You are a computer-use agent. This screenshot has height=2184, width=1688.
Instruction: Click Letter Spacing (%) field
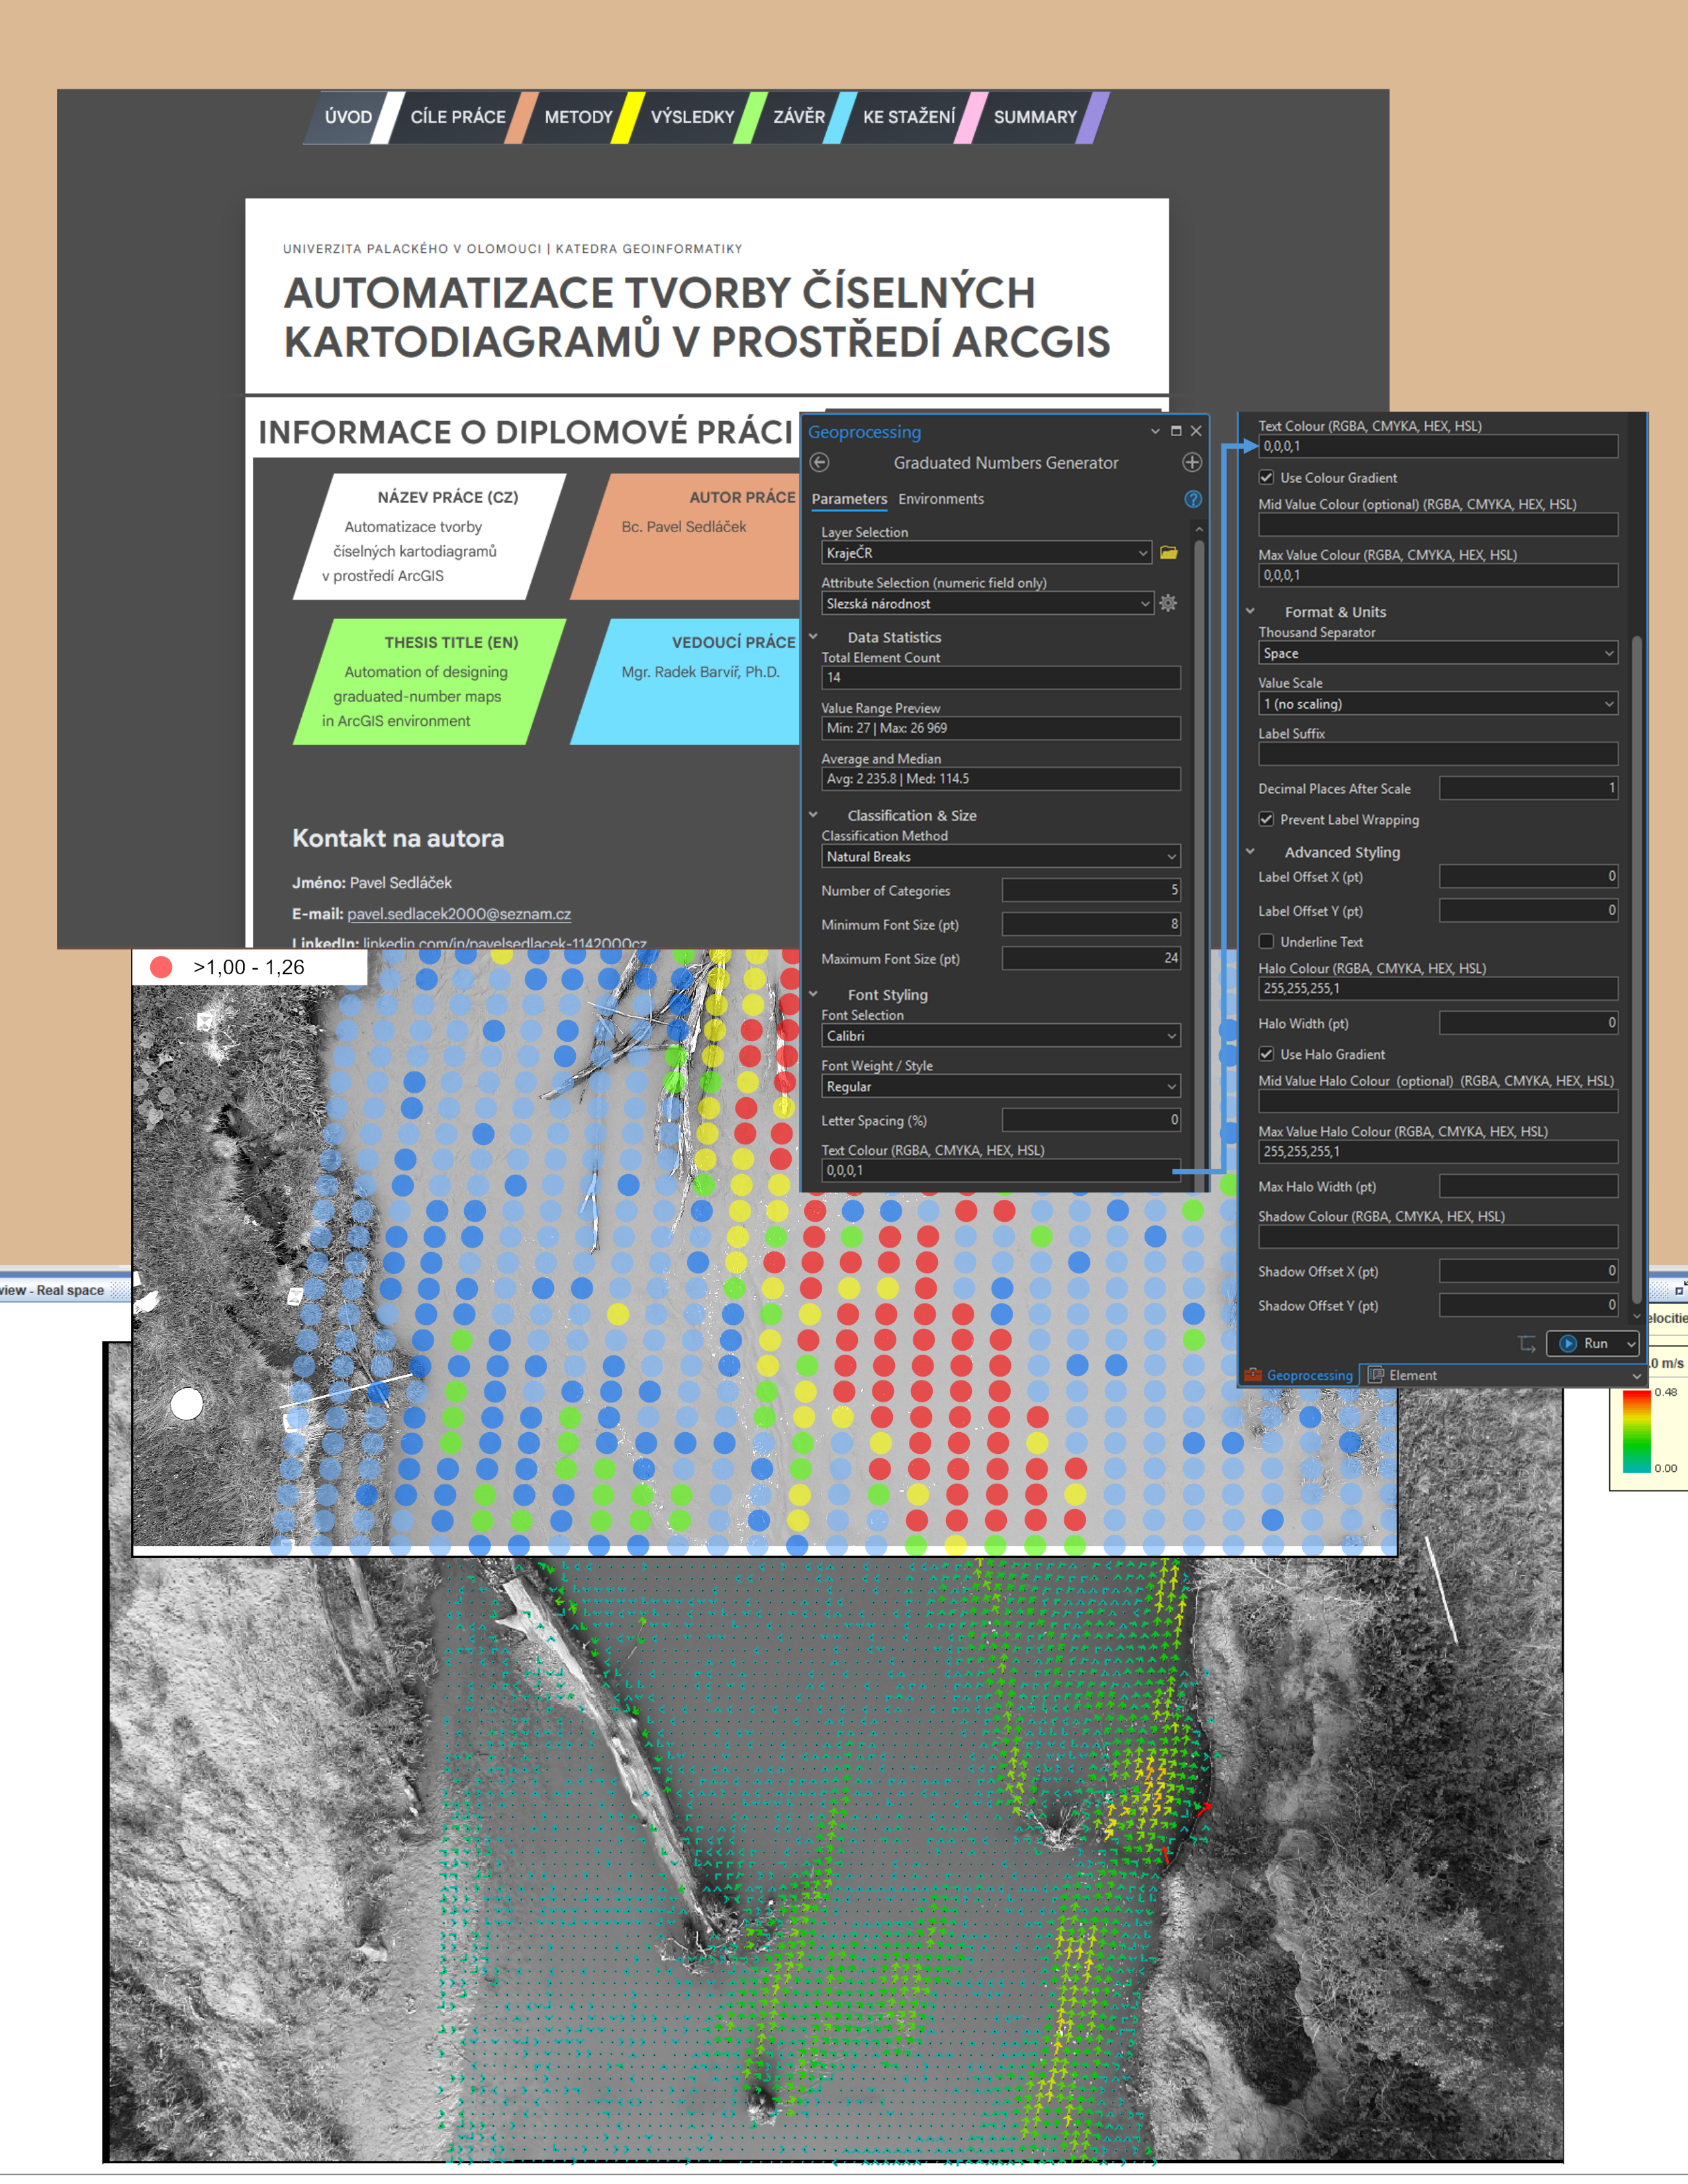pyautogui.click(x=1091, y=1120)
